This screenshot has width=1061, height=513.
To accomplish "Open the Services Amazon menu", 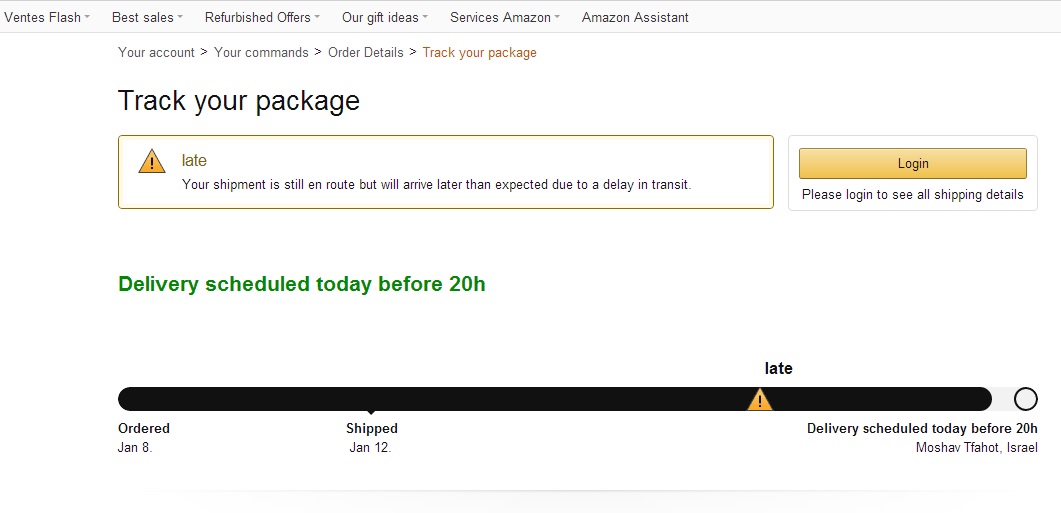I will click(504, 17).
